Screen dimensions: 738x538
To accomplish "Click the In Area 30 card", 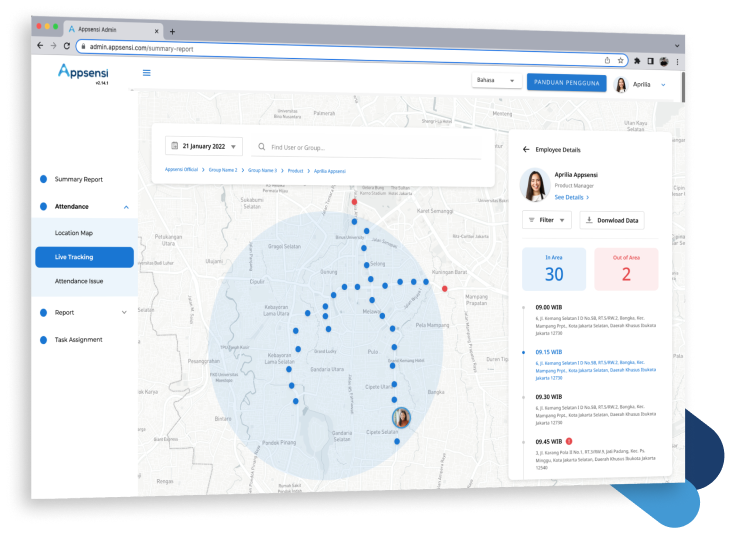I will point(554,269).
